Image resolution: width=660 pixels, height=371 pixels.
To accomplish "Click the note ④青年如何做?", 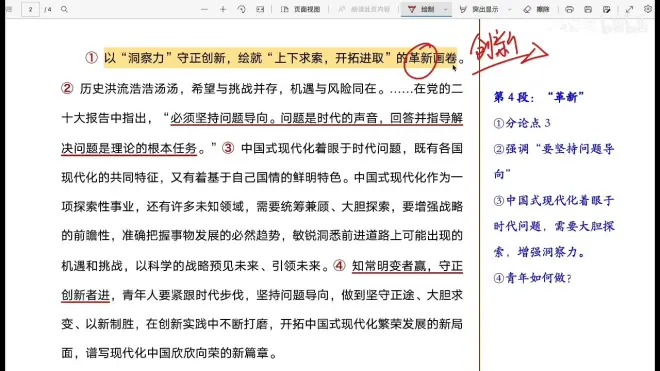I will coord(532,278).
